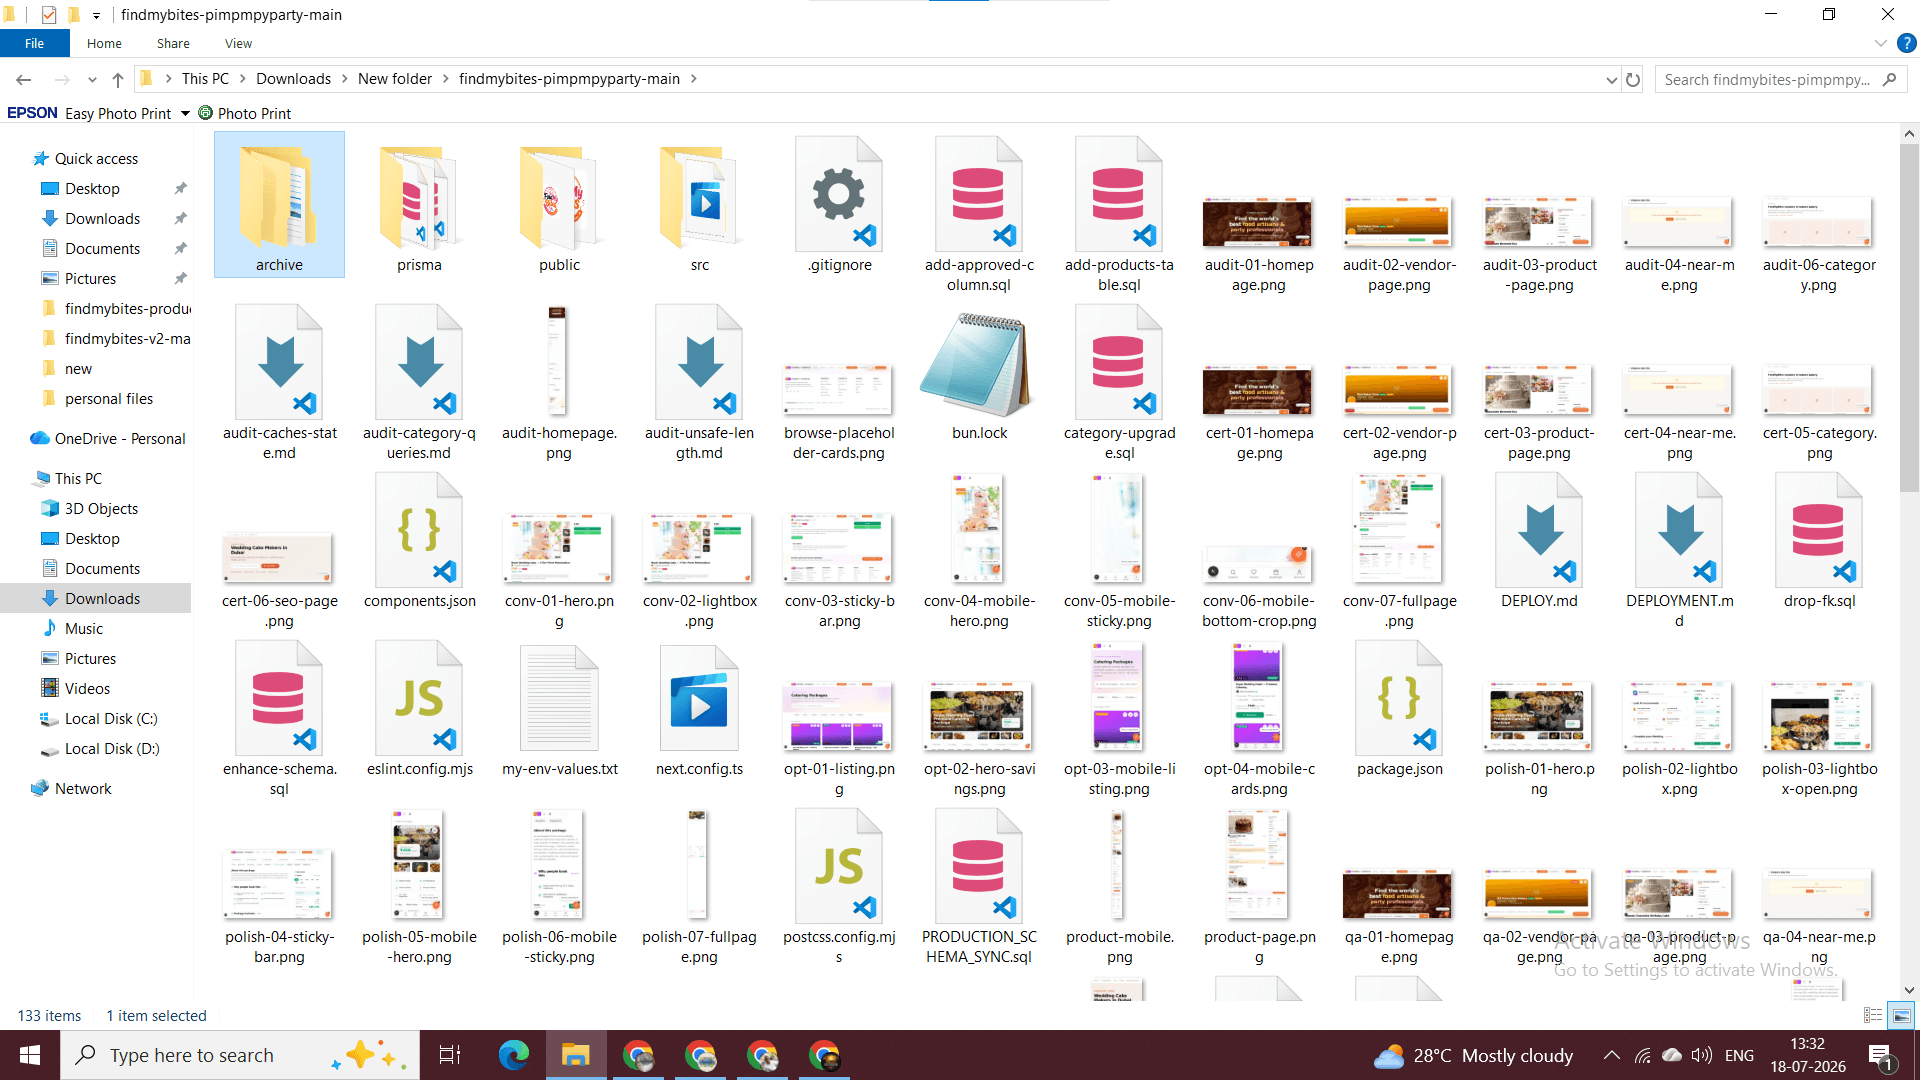Open the address bar history dropdown
This screenshot has width=1920, height=1080.
click(1611, 79)
